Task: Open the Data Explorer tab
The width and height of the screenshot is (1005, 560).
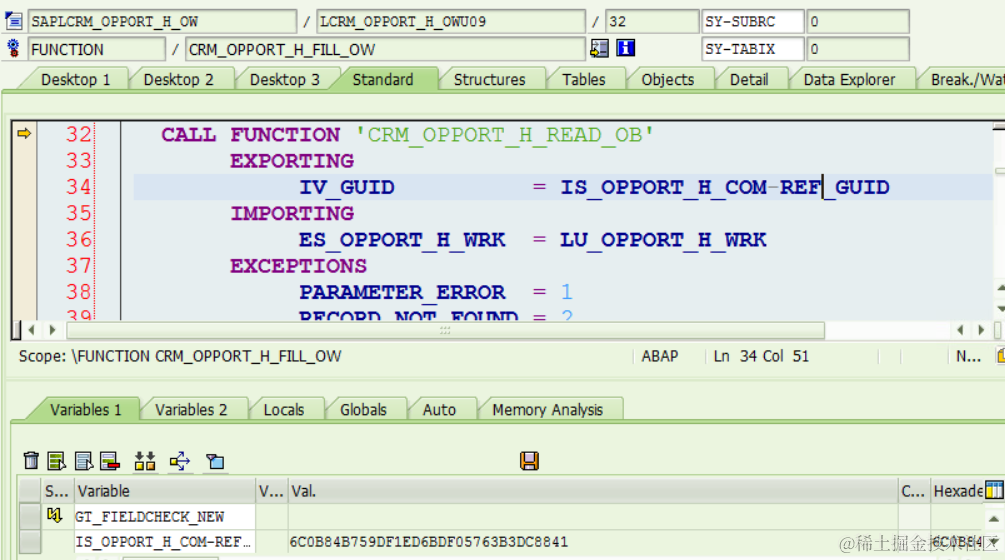Action: click(x=849, y=79)
